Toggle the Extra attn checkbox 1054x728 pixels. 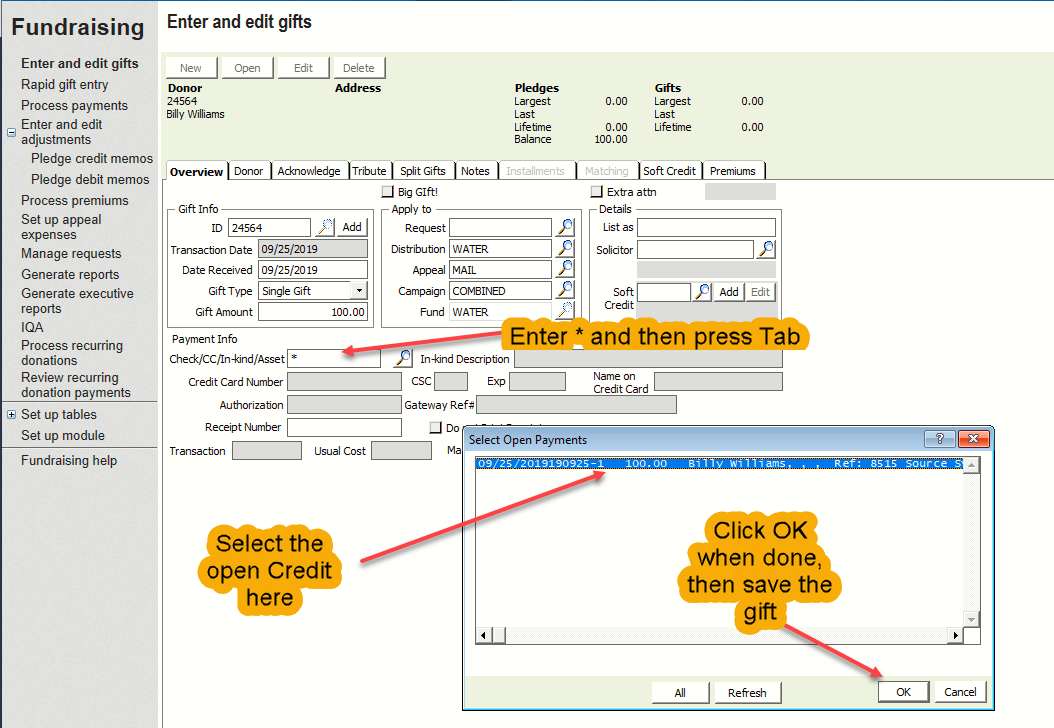[x=597, y=192]
